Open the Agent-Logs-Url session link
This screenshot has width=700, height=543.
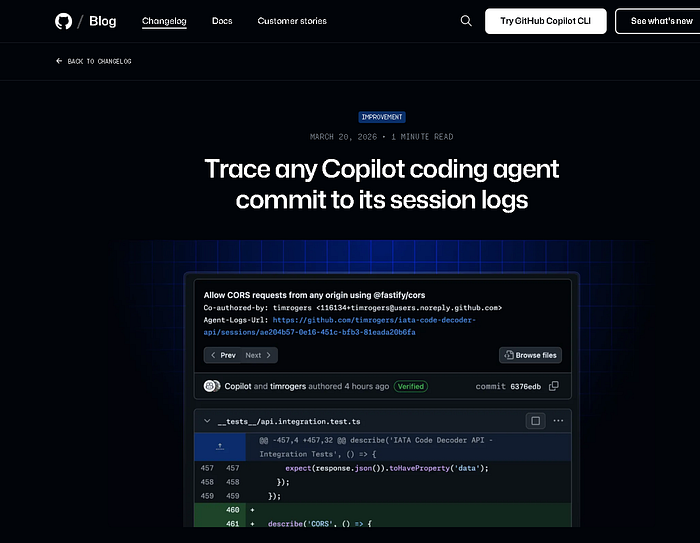[x=339, y=326]
